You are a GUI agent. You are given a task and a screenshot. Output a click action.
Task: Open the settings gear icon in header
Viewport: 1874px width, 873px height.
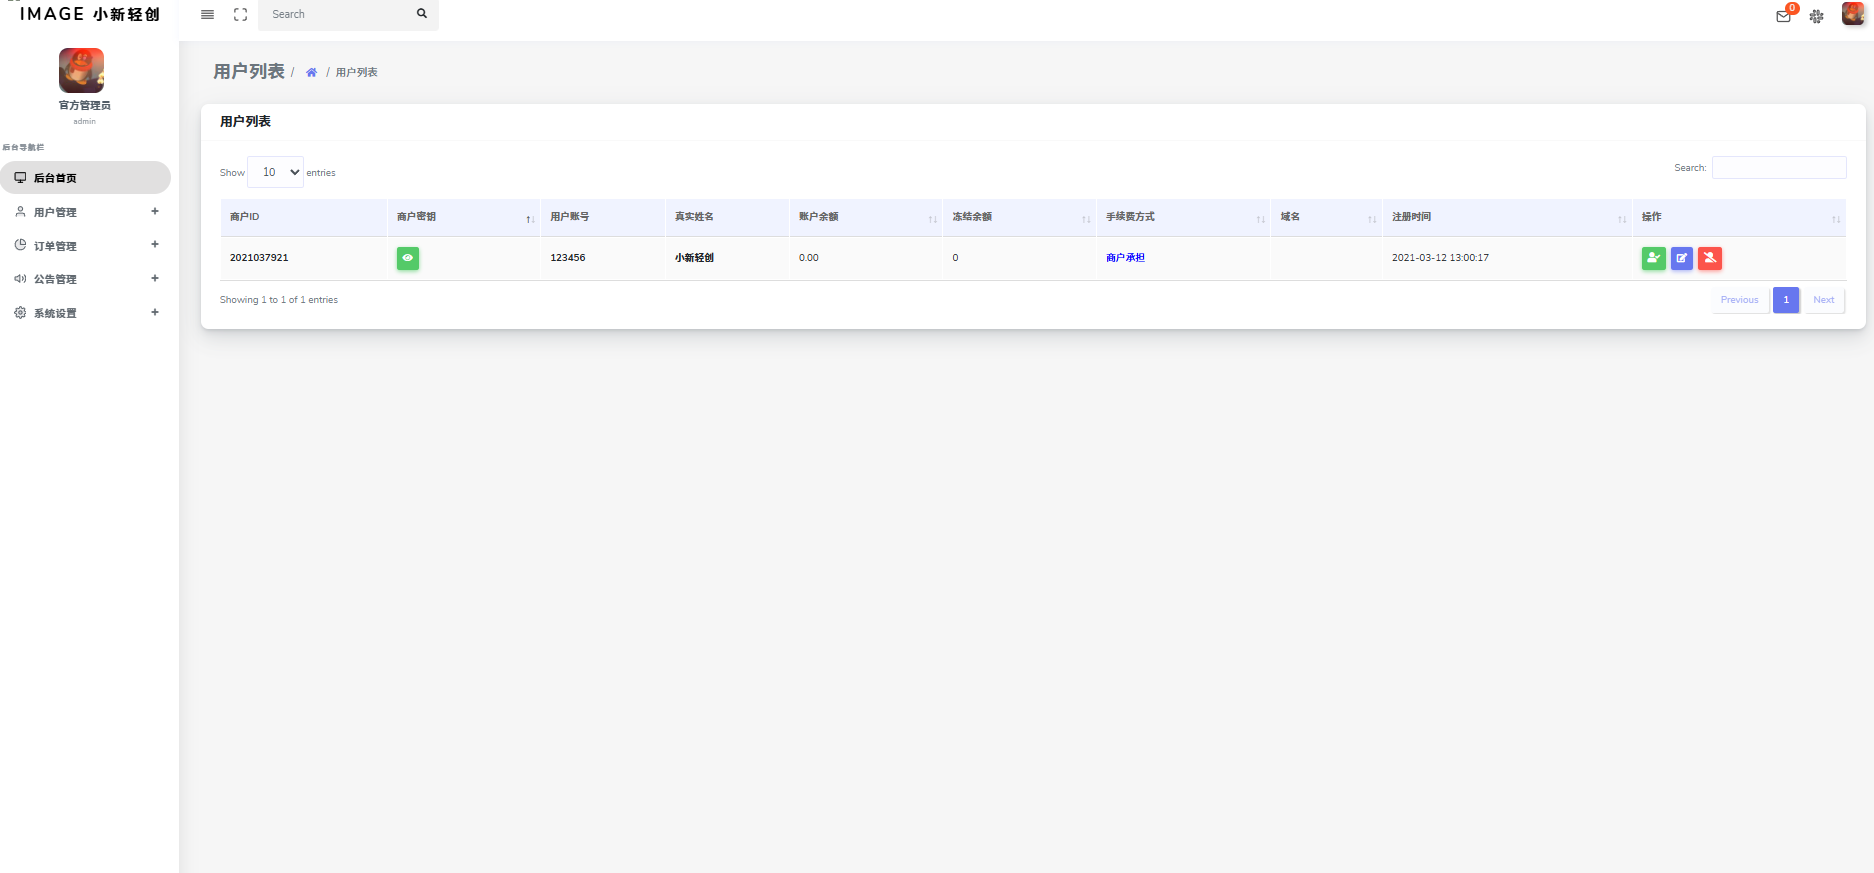click(x=1817, y=16)
